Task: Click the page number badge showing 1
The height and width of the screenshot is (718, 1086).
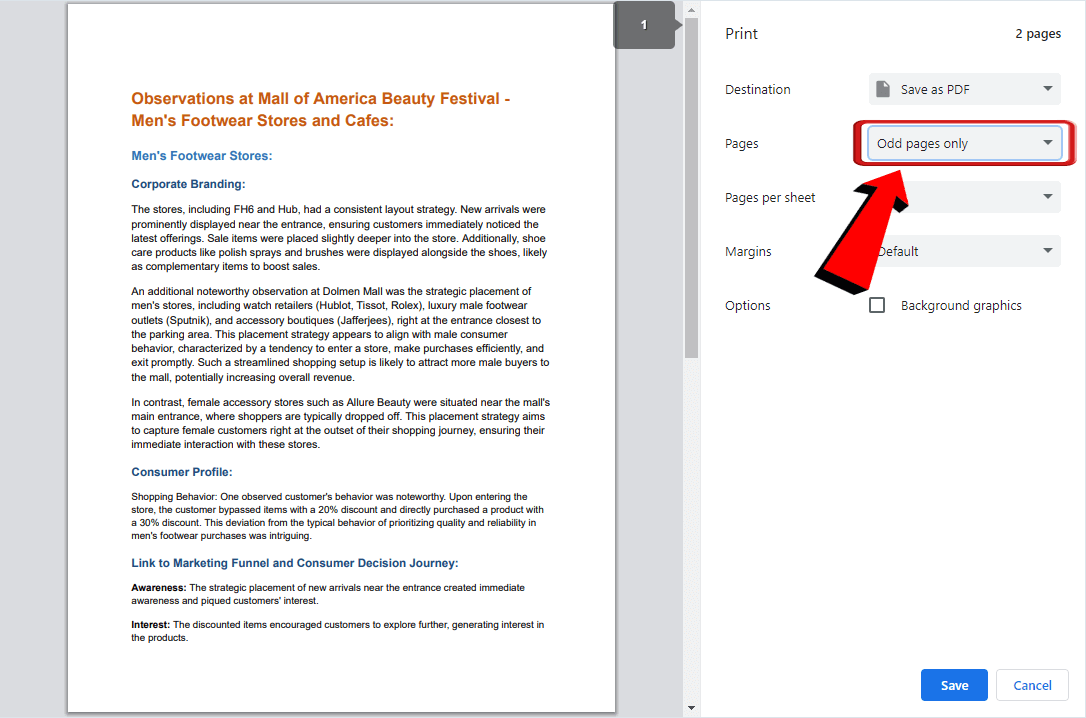Action: [644, 24]
